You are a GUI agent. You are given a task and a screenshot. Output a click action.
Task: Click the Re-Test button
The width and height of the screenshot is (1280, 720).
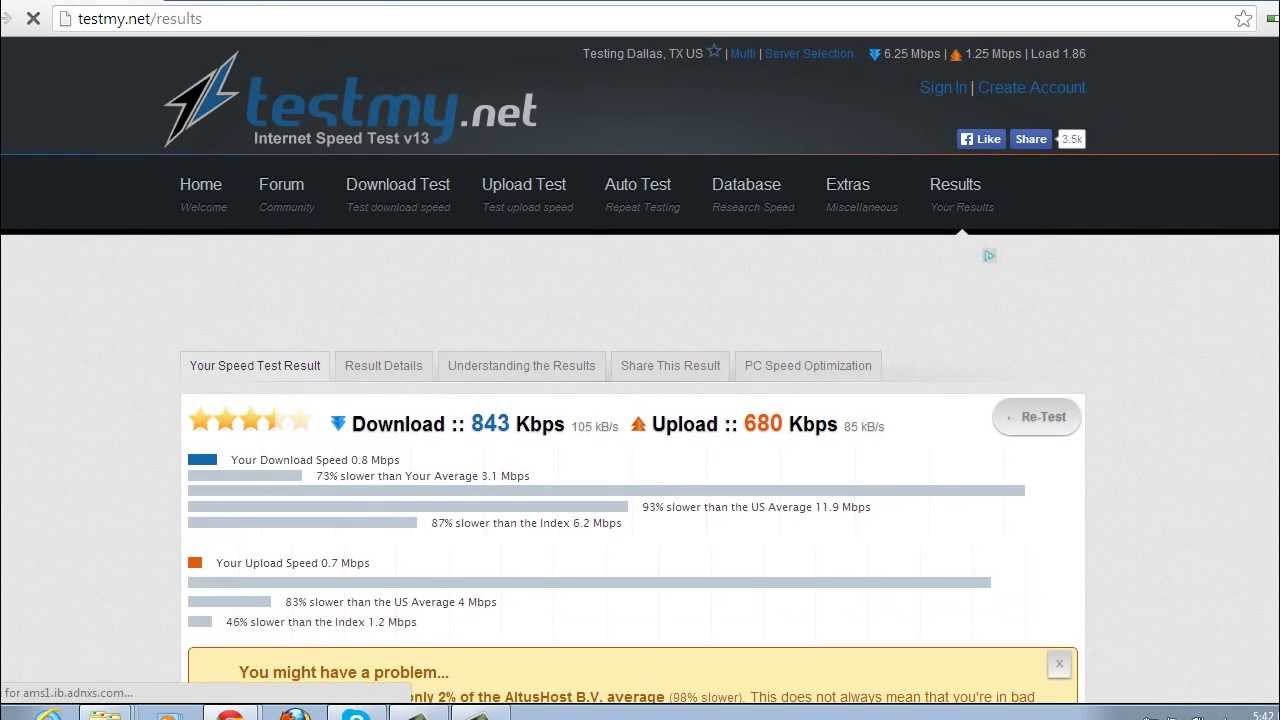click(x=1036, y=417)
